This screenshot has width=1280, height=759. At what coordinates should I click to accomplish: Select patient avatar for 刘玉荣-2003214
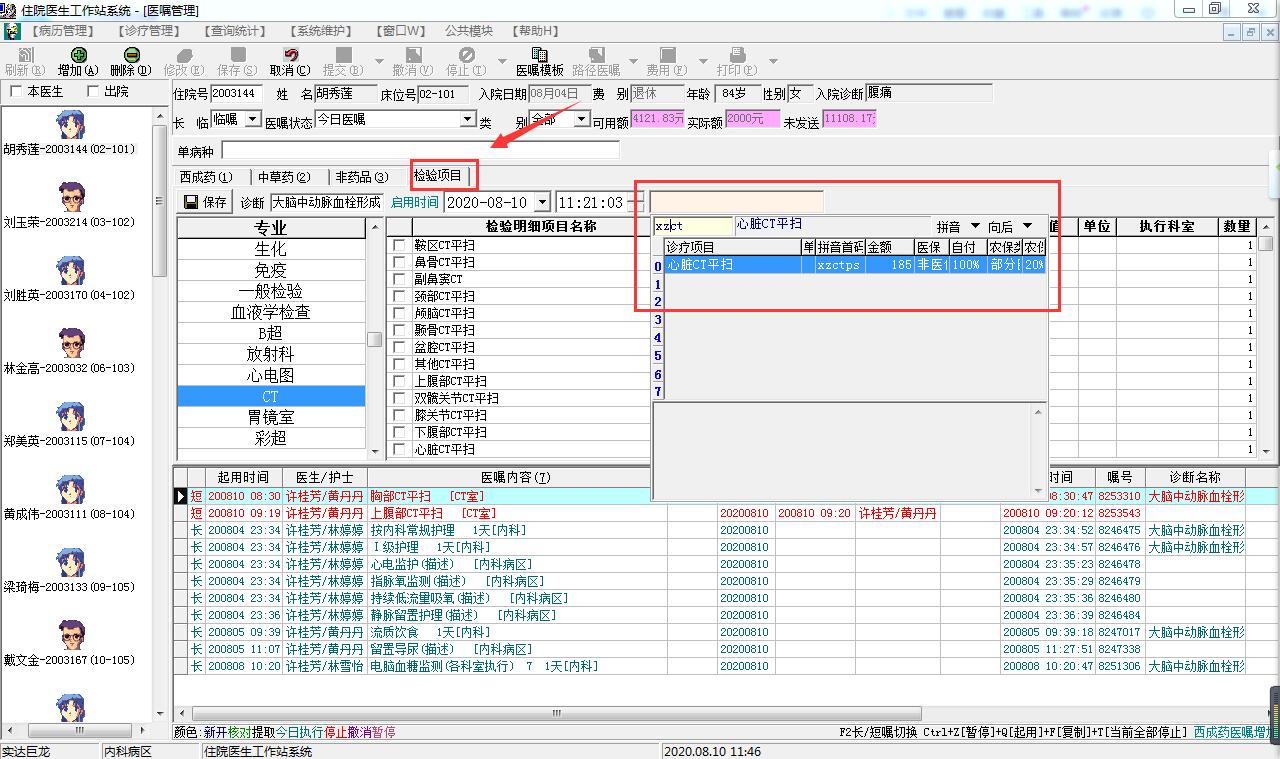coord(70,198)
